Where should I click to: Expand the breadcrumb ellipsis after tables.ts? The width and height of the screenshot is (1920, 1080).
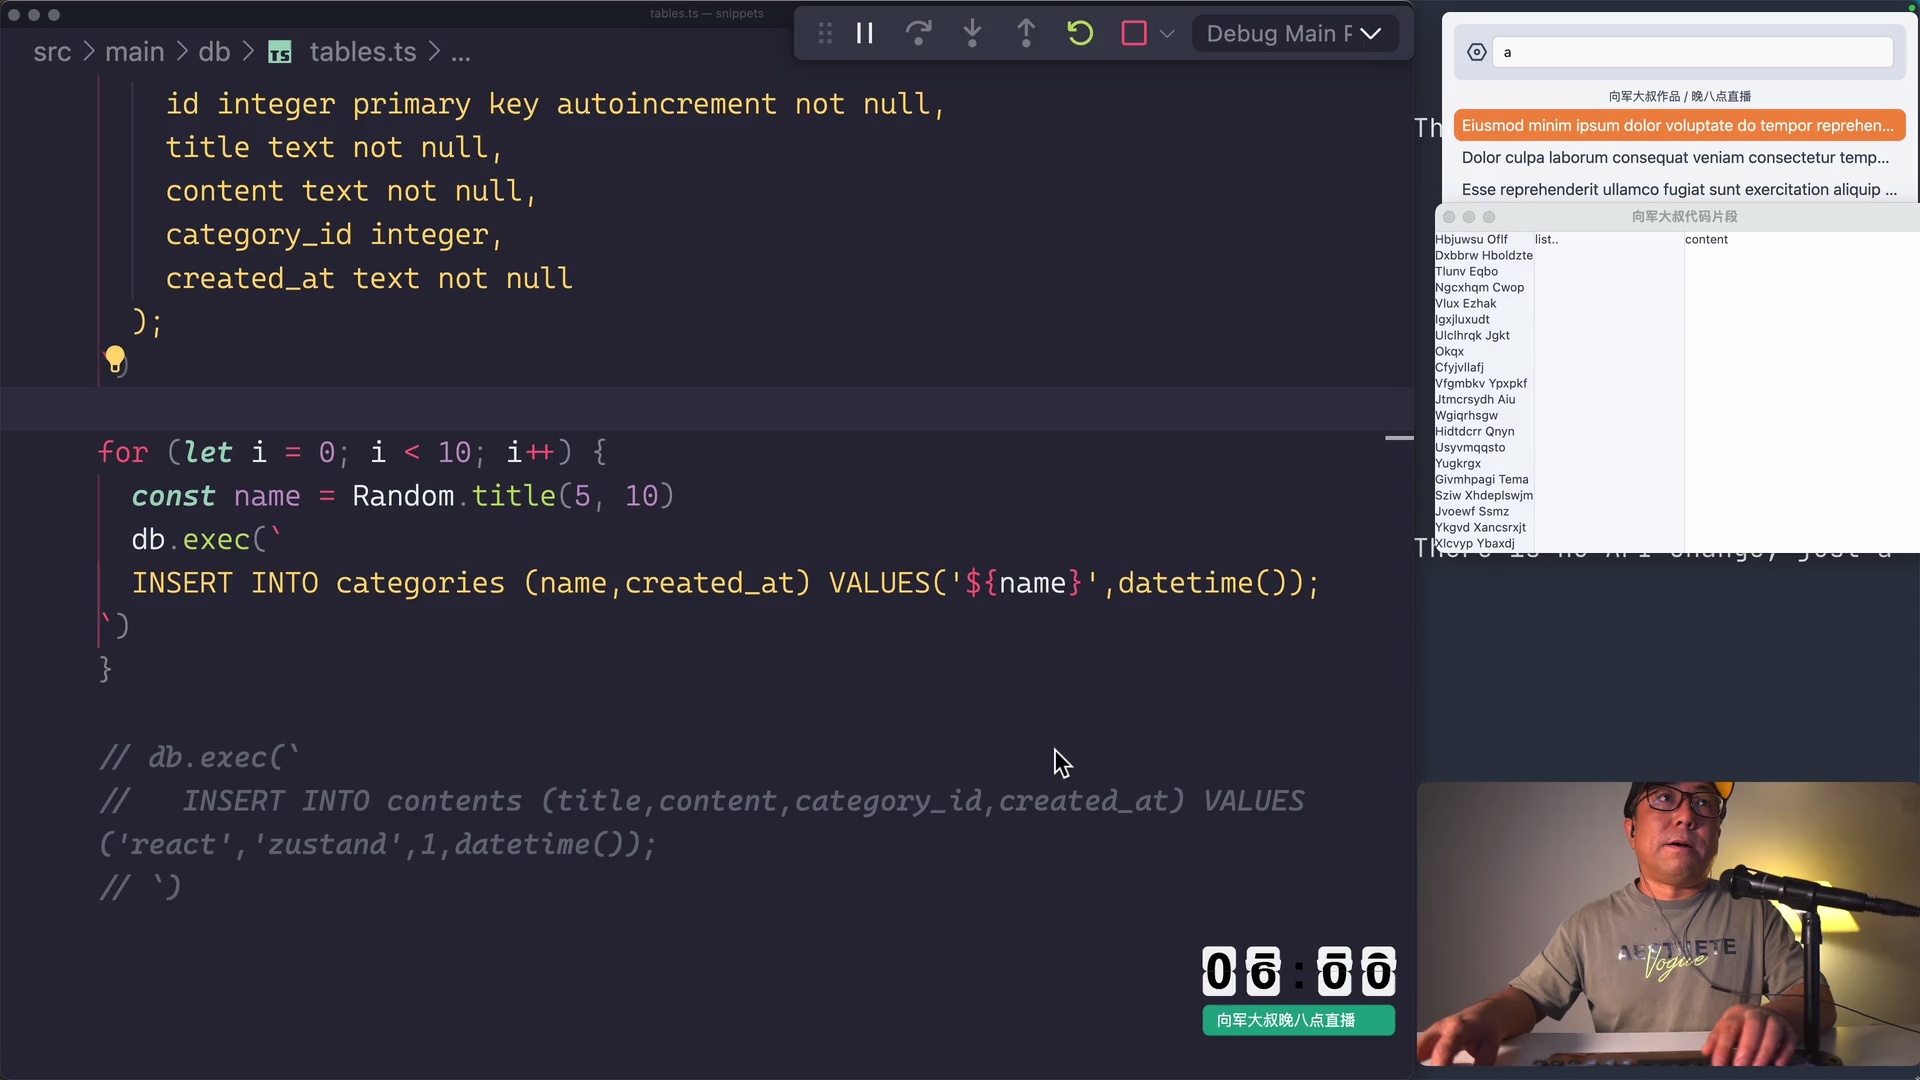point(460,53)
